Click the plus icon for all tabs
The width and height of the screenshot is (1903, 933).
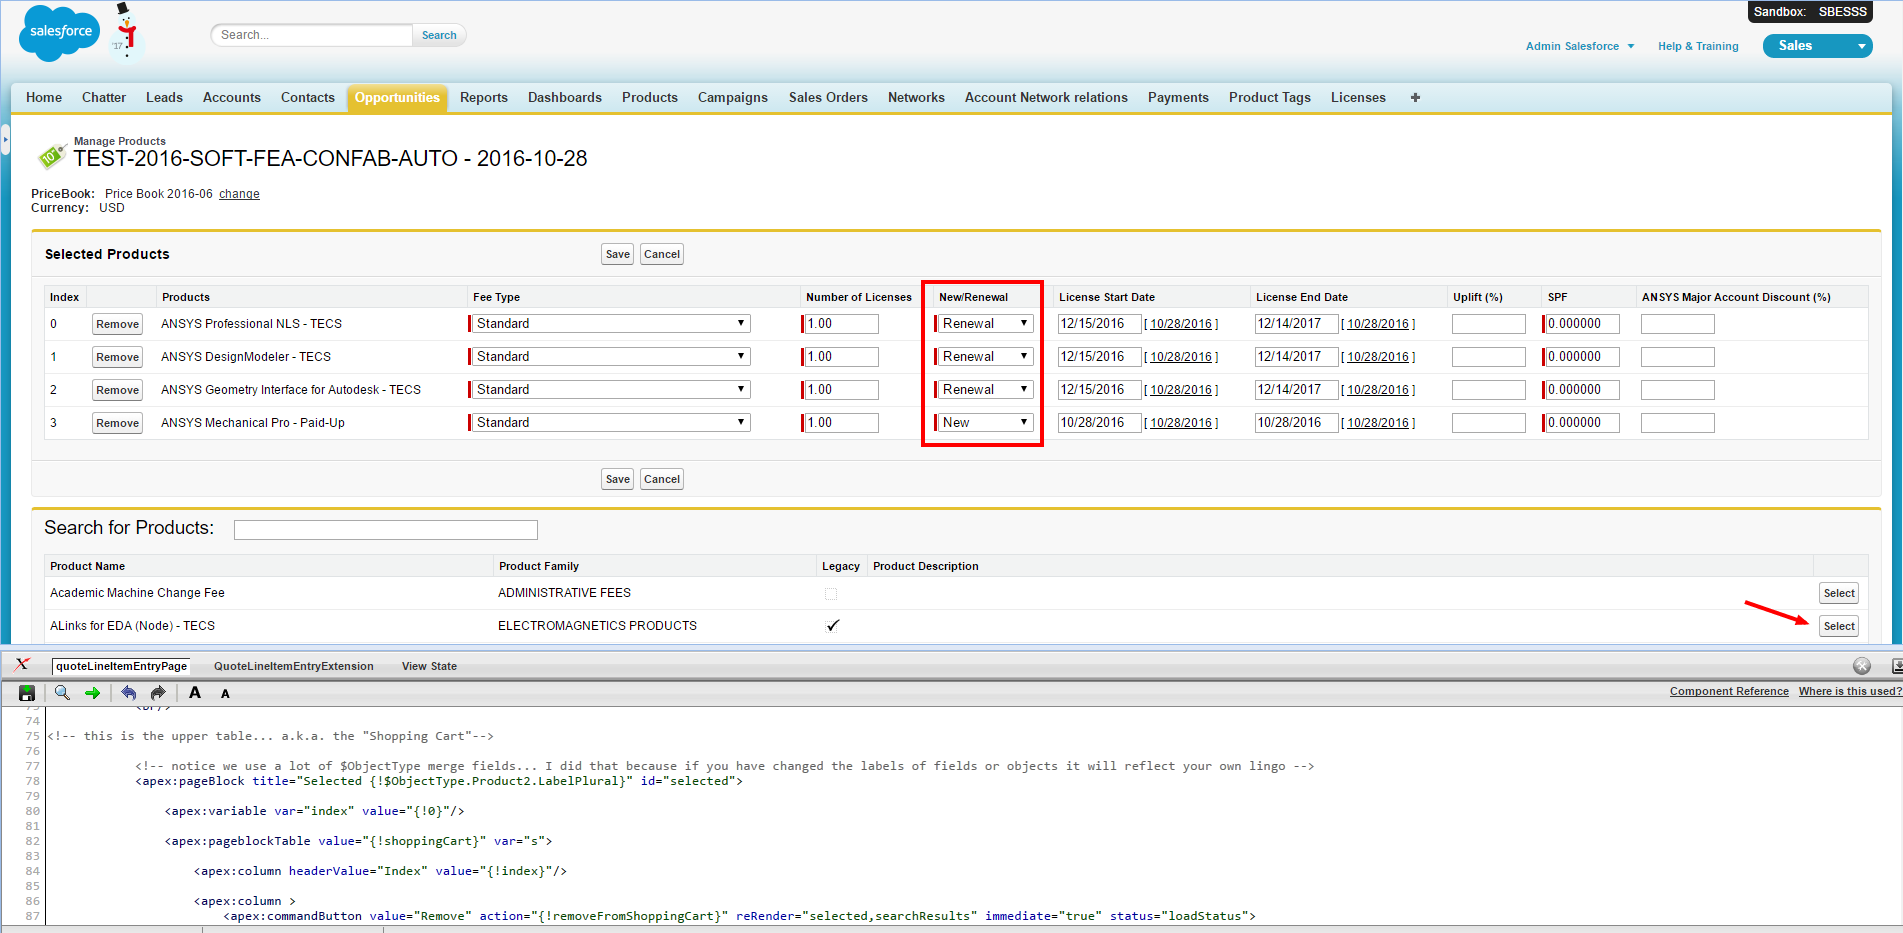click(1415, 98)
